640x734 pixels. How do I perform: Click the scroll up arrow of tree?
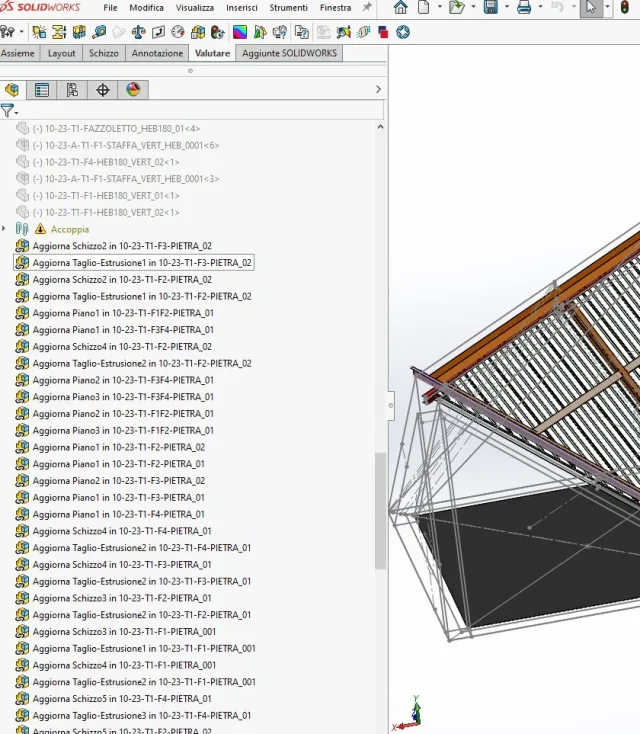click(x=380, y=127)
